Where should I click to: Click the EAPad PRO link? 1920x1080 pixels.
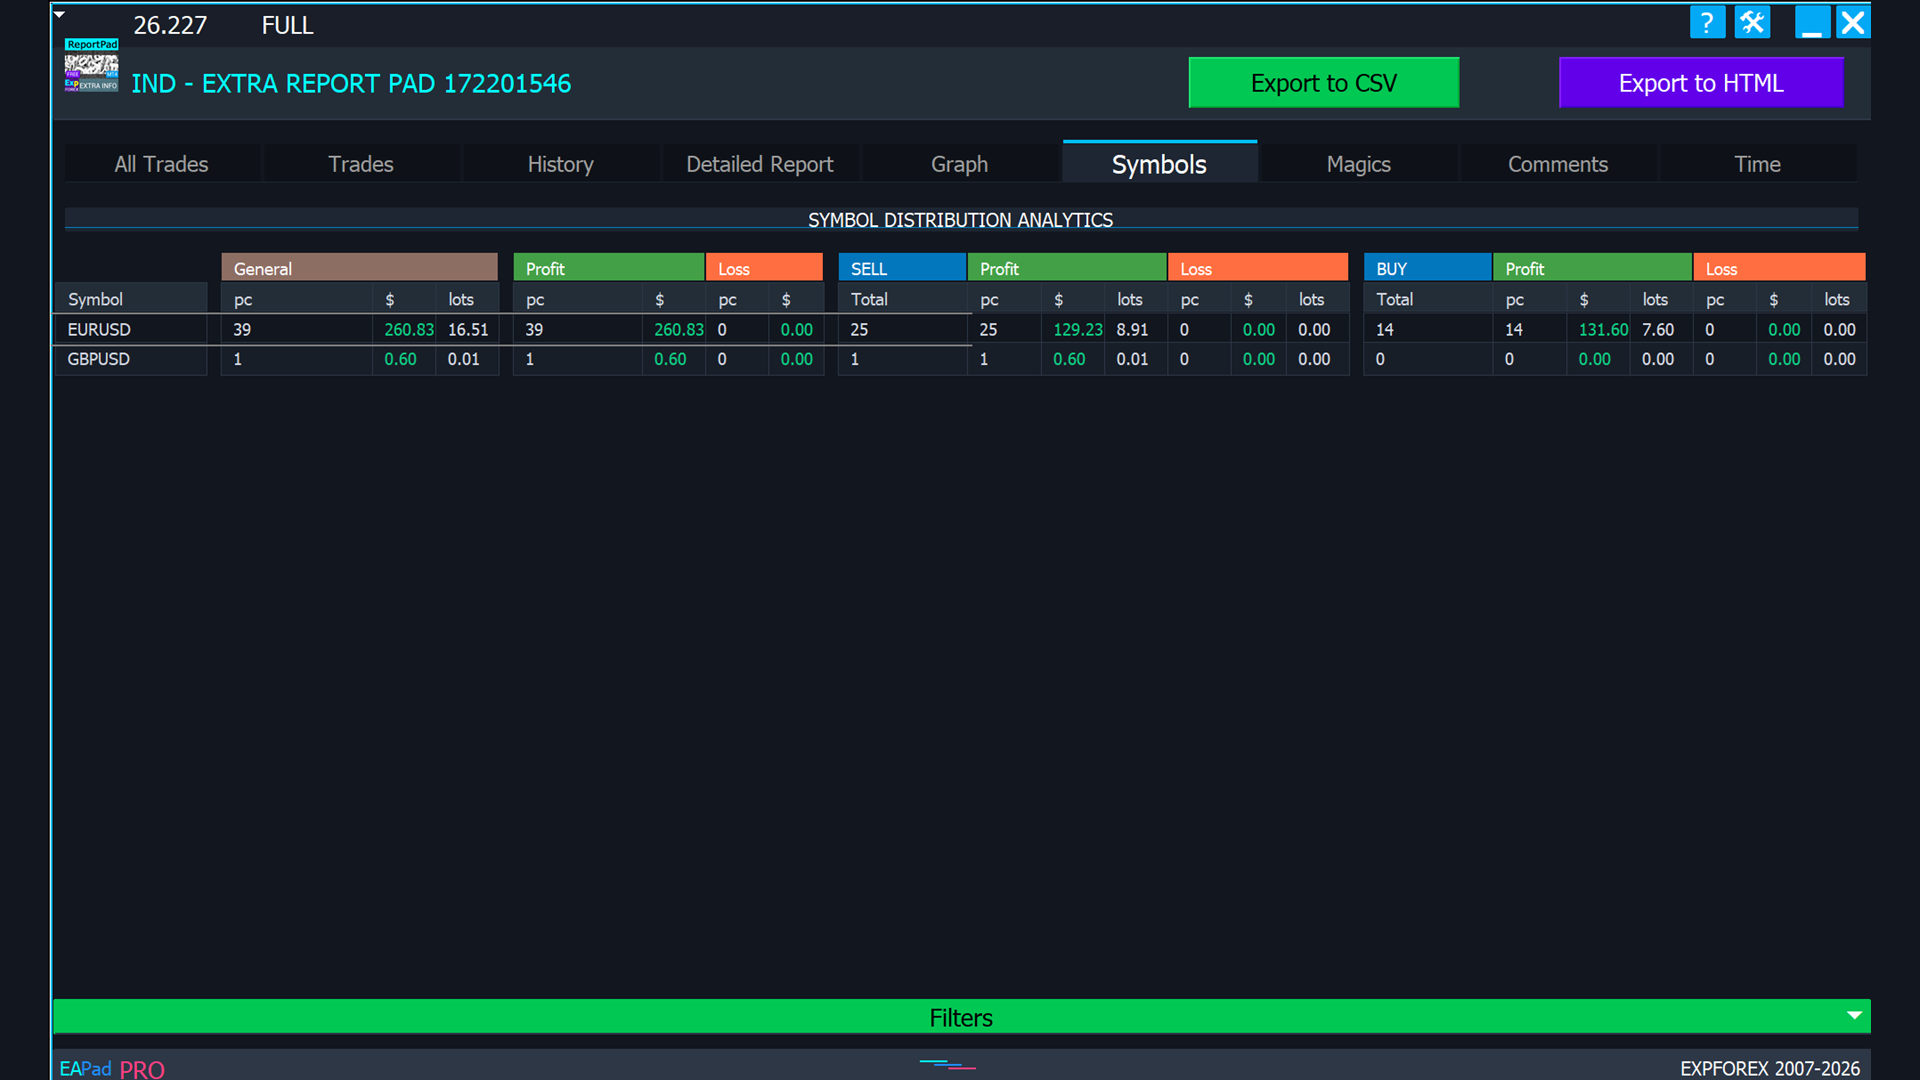coord(112,1068)
